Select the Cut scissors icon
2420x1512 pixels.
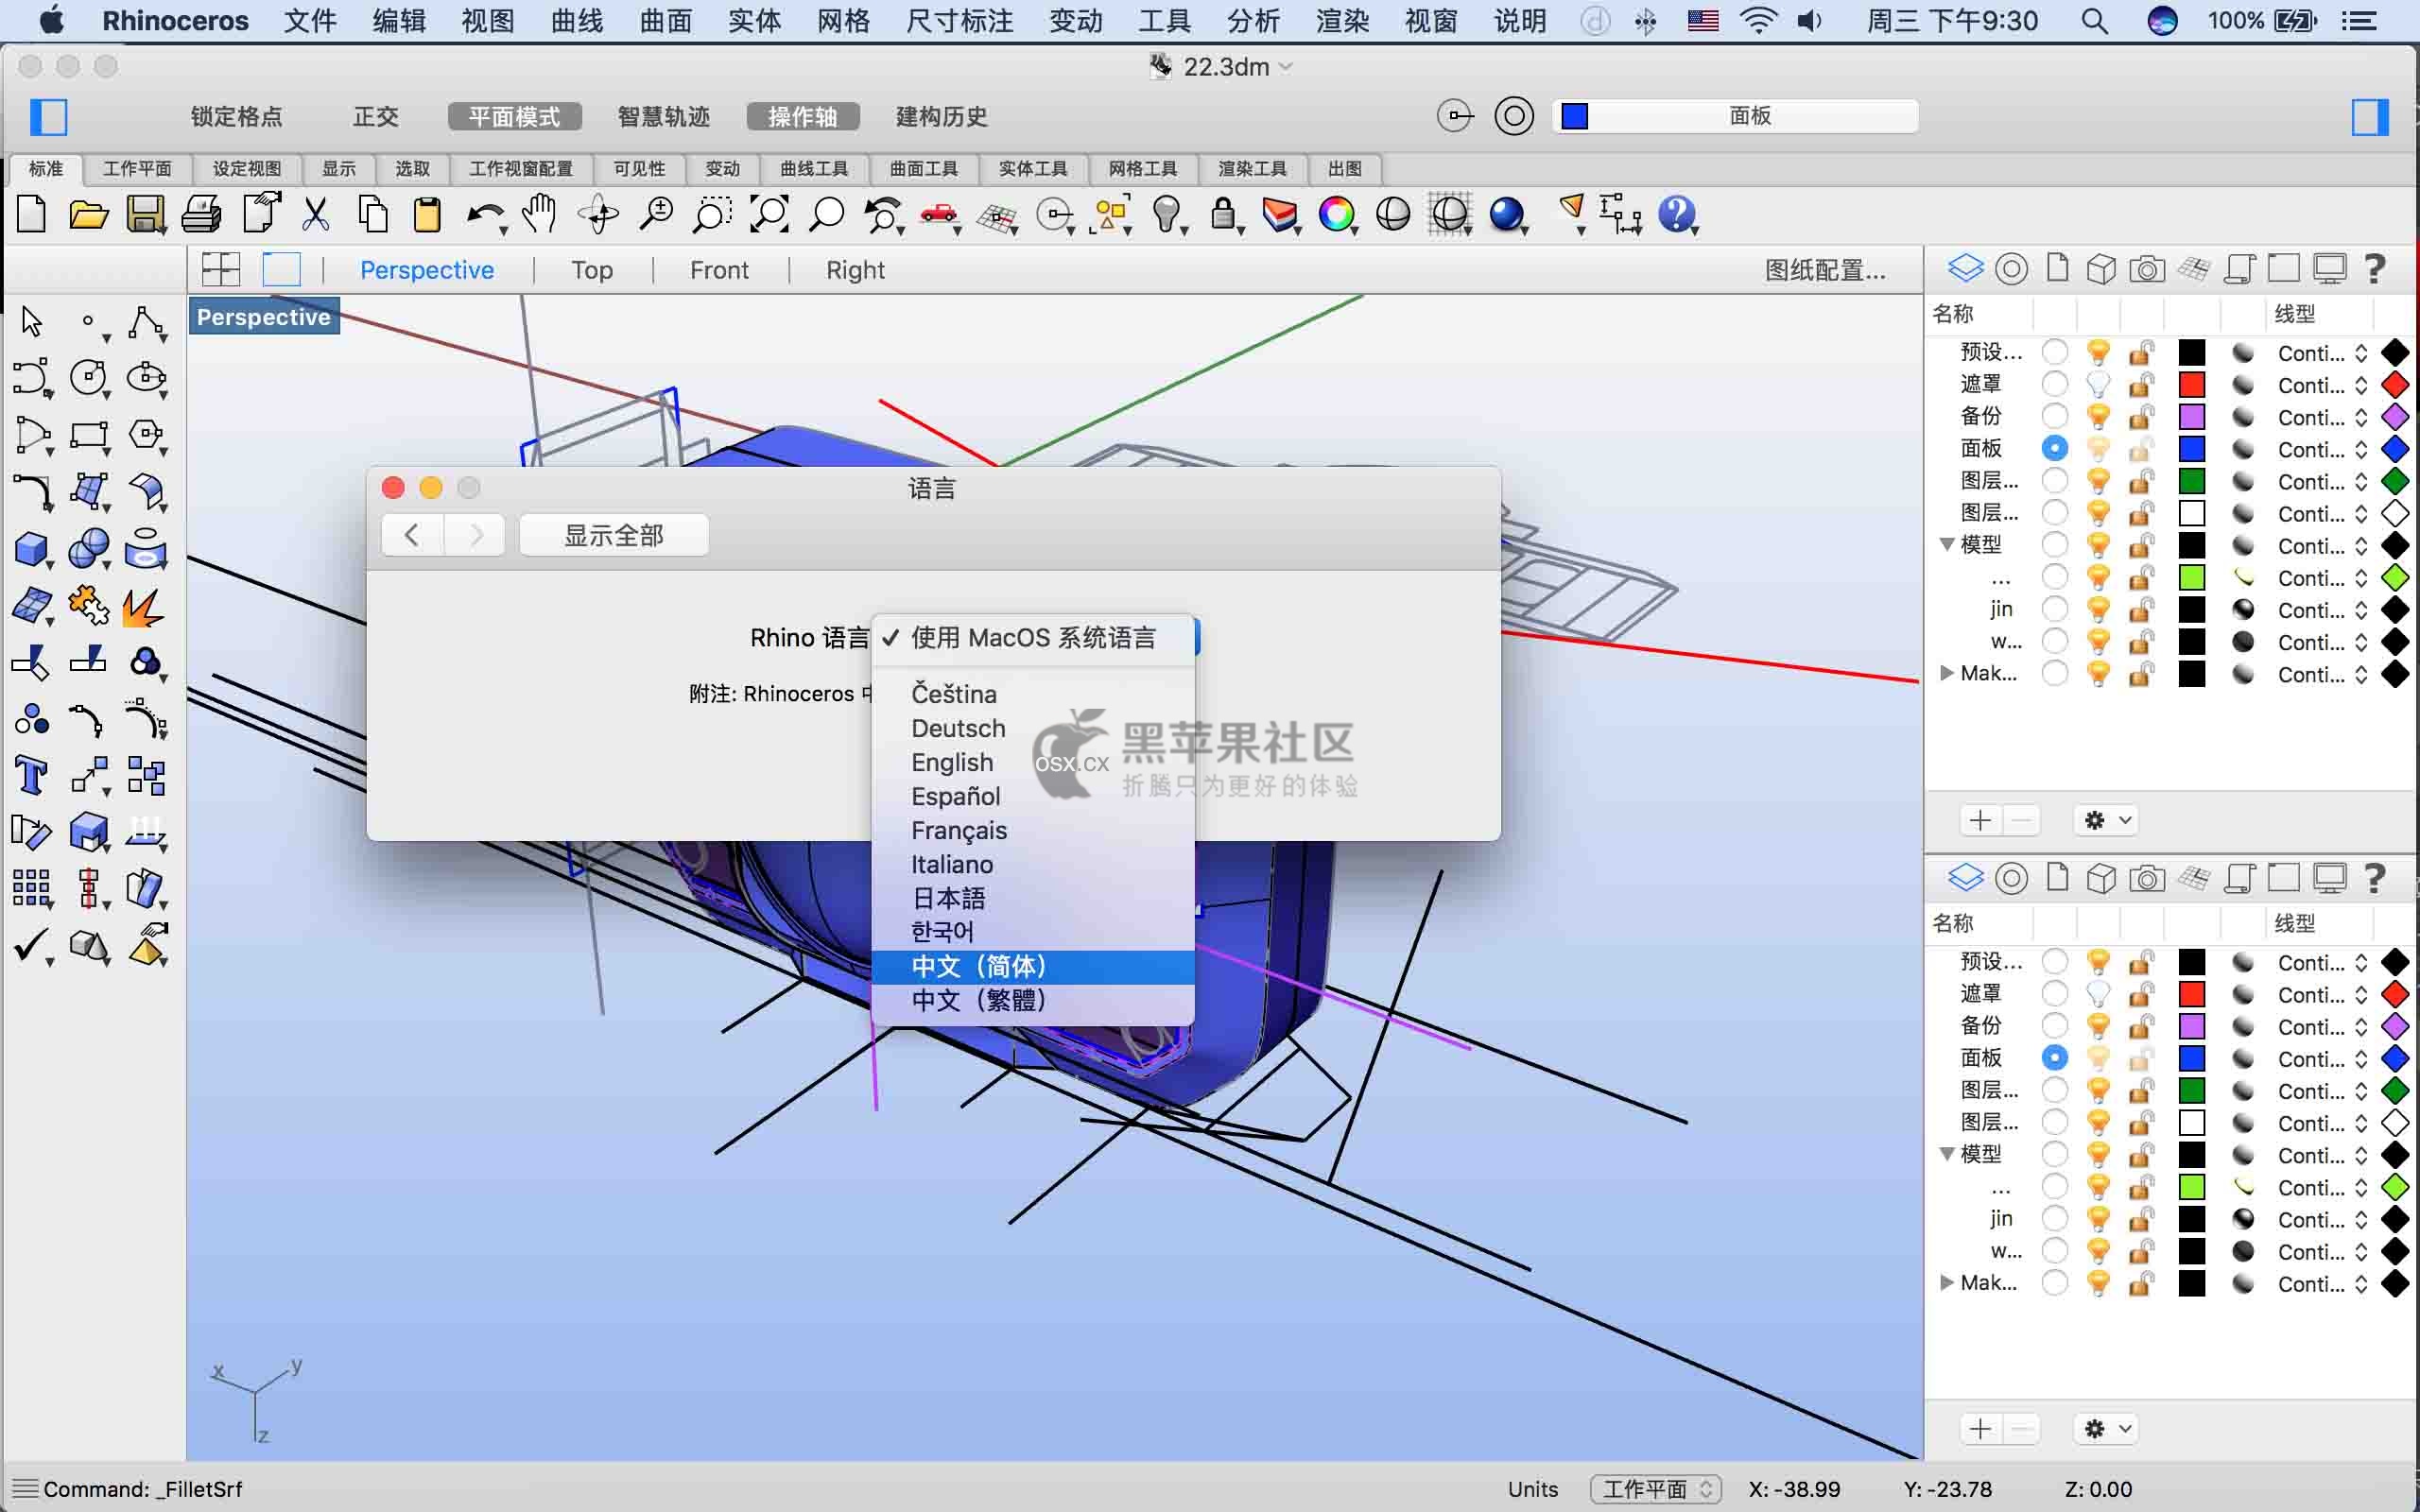(x=315, y=214)
